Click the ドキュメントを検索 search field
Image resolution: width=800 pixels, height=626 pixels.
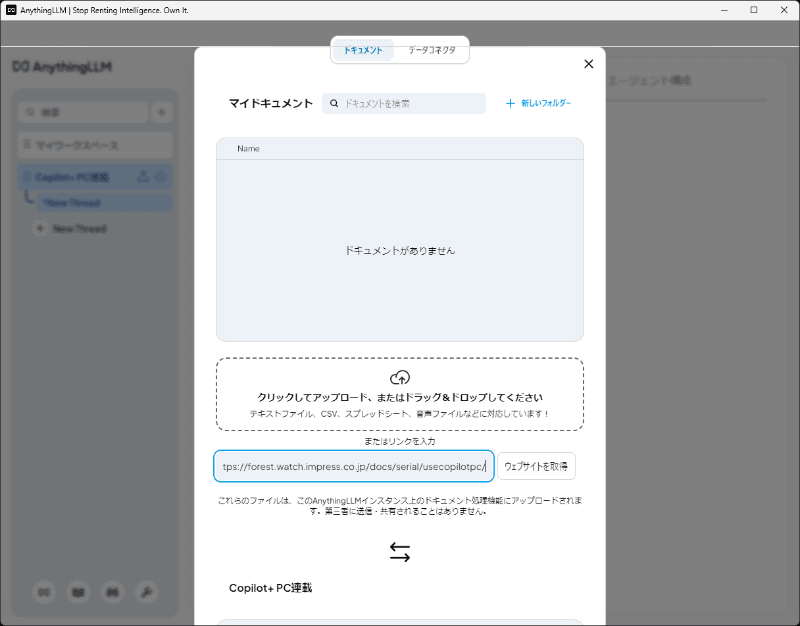404,104
